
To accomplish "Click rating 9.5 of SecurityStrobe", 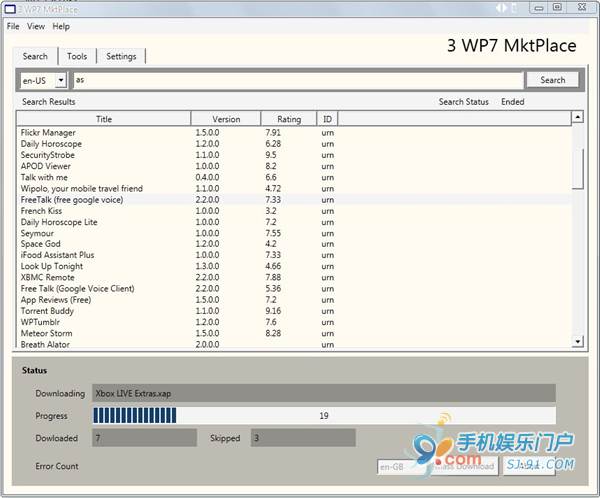I will point(271,155).
